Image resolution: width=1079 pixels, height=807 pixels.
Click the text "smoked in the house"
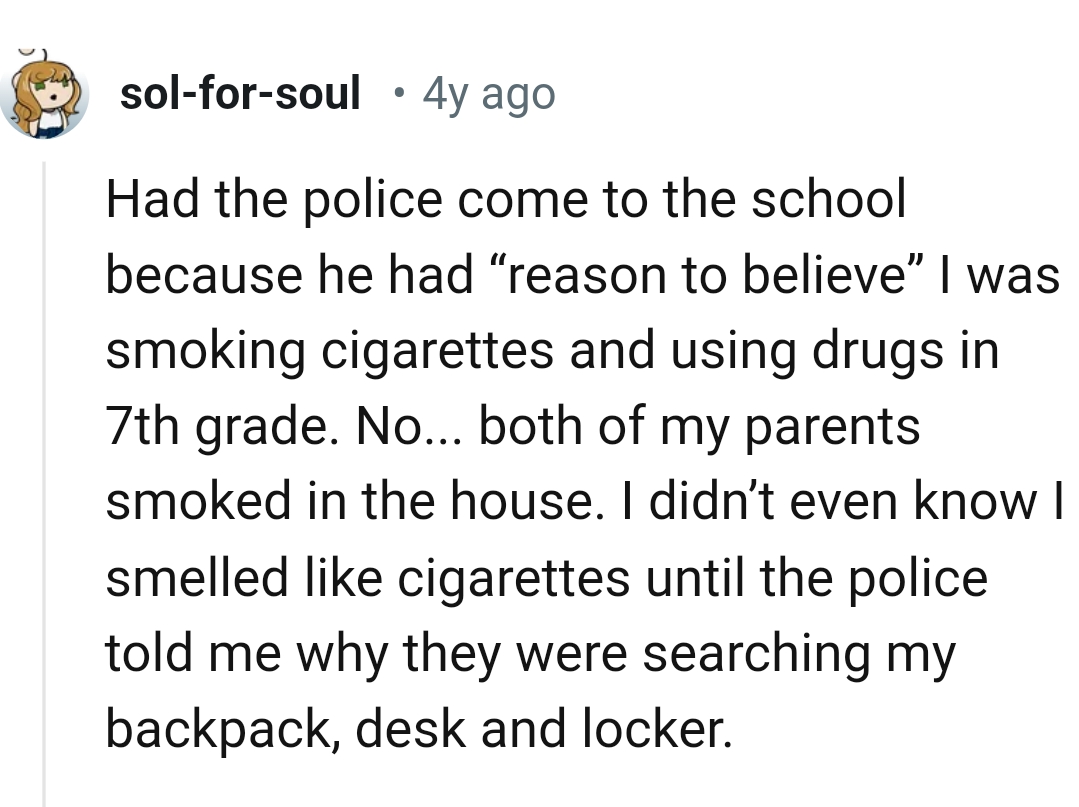click(356, 501)
